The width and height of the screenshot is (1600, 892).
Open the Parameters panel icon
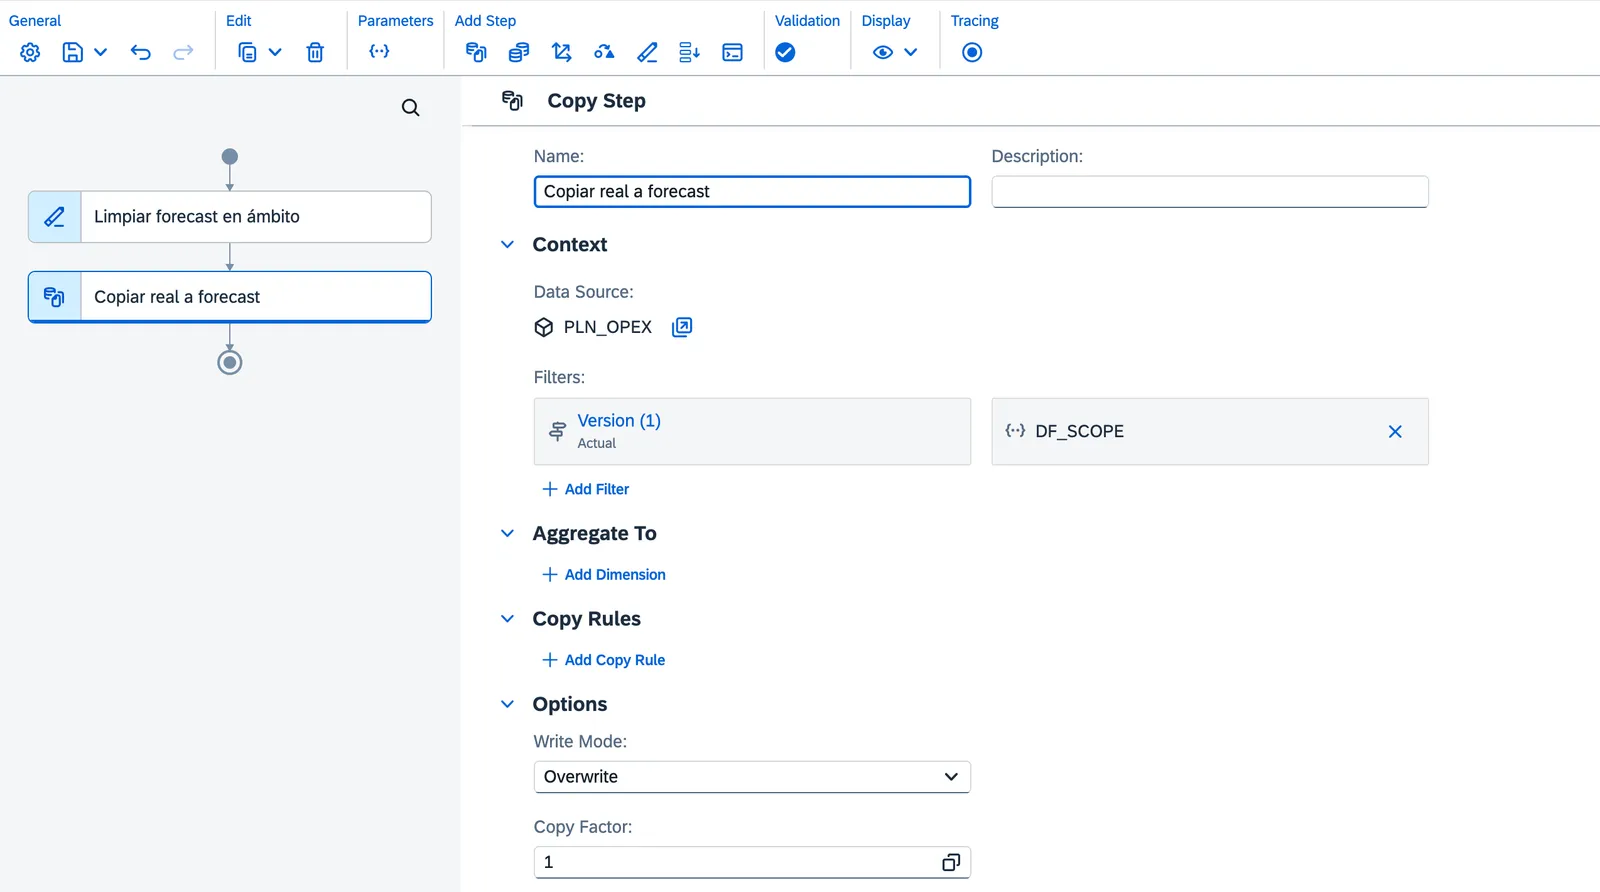click(x=379, y=51)
